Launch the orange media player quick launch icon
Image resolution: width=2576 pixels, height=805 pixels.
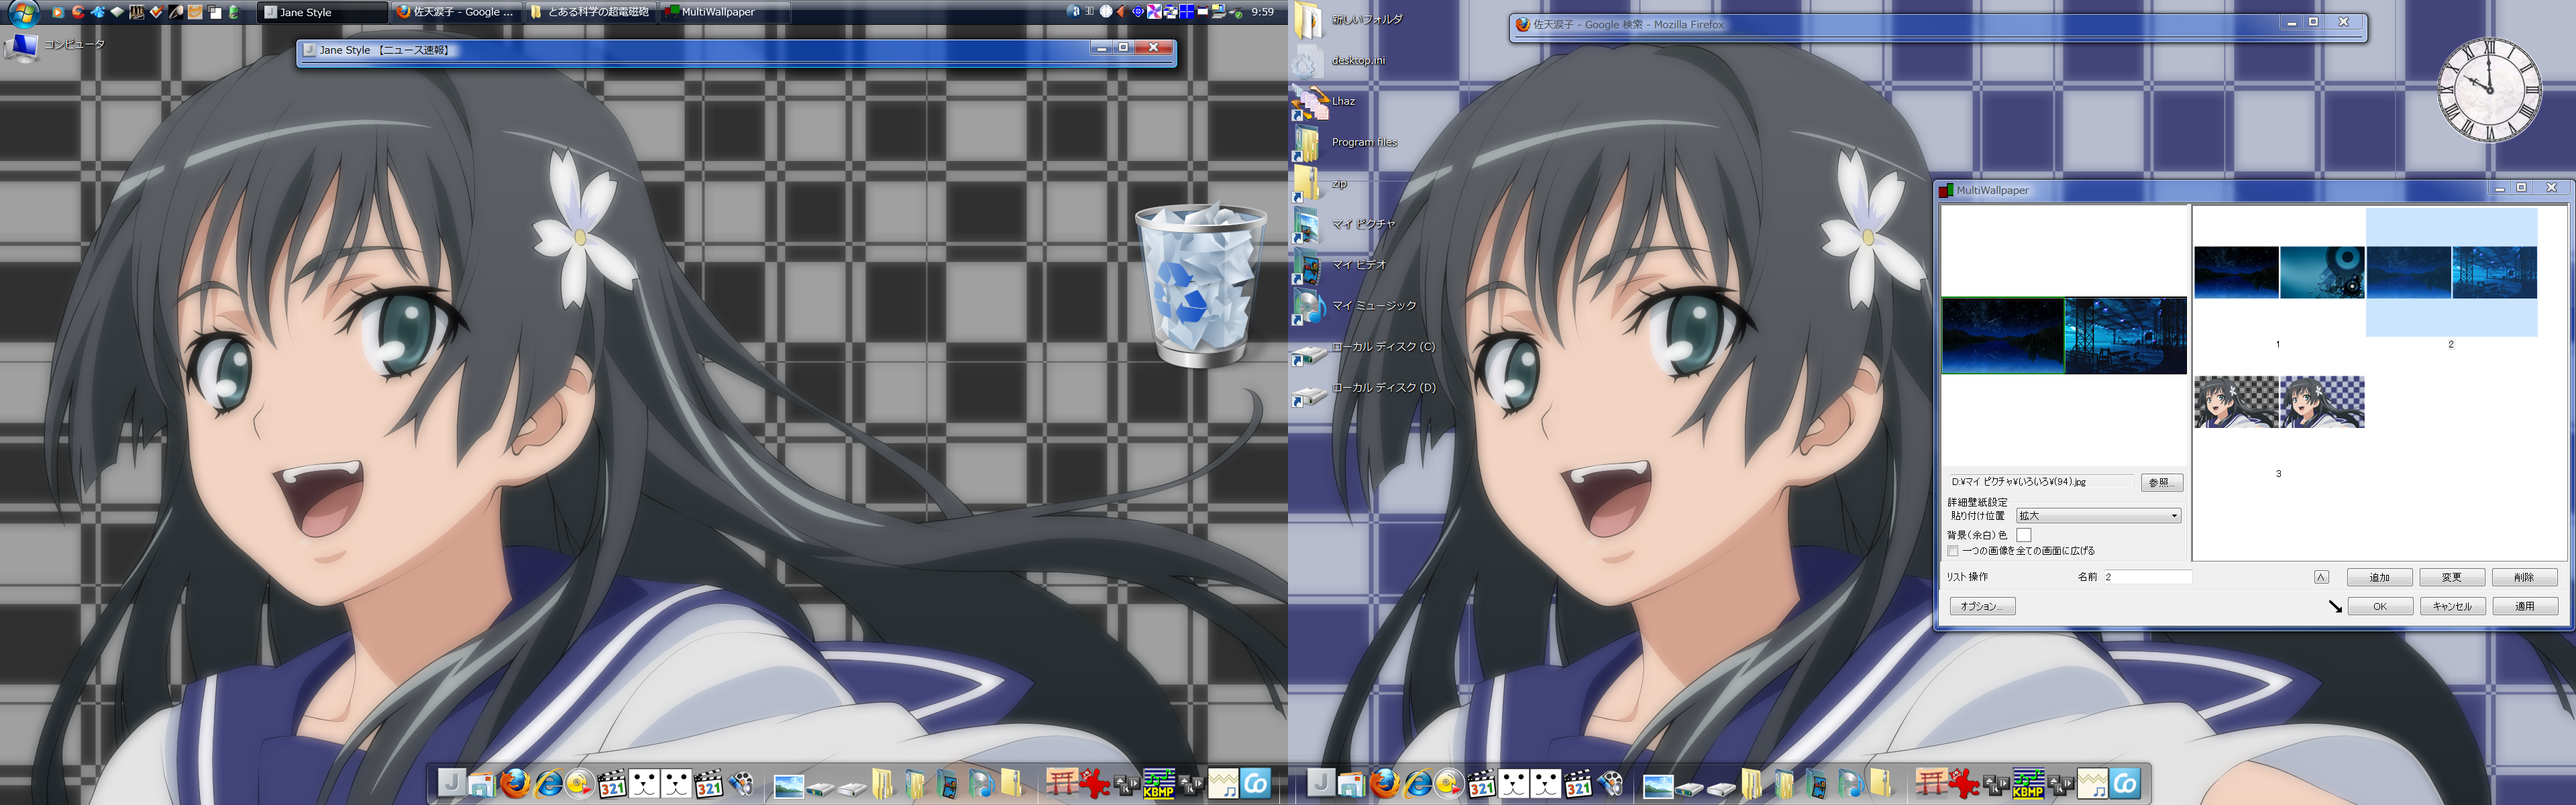(58, 12)
